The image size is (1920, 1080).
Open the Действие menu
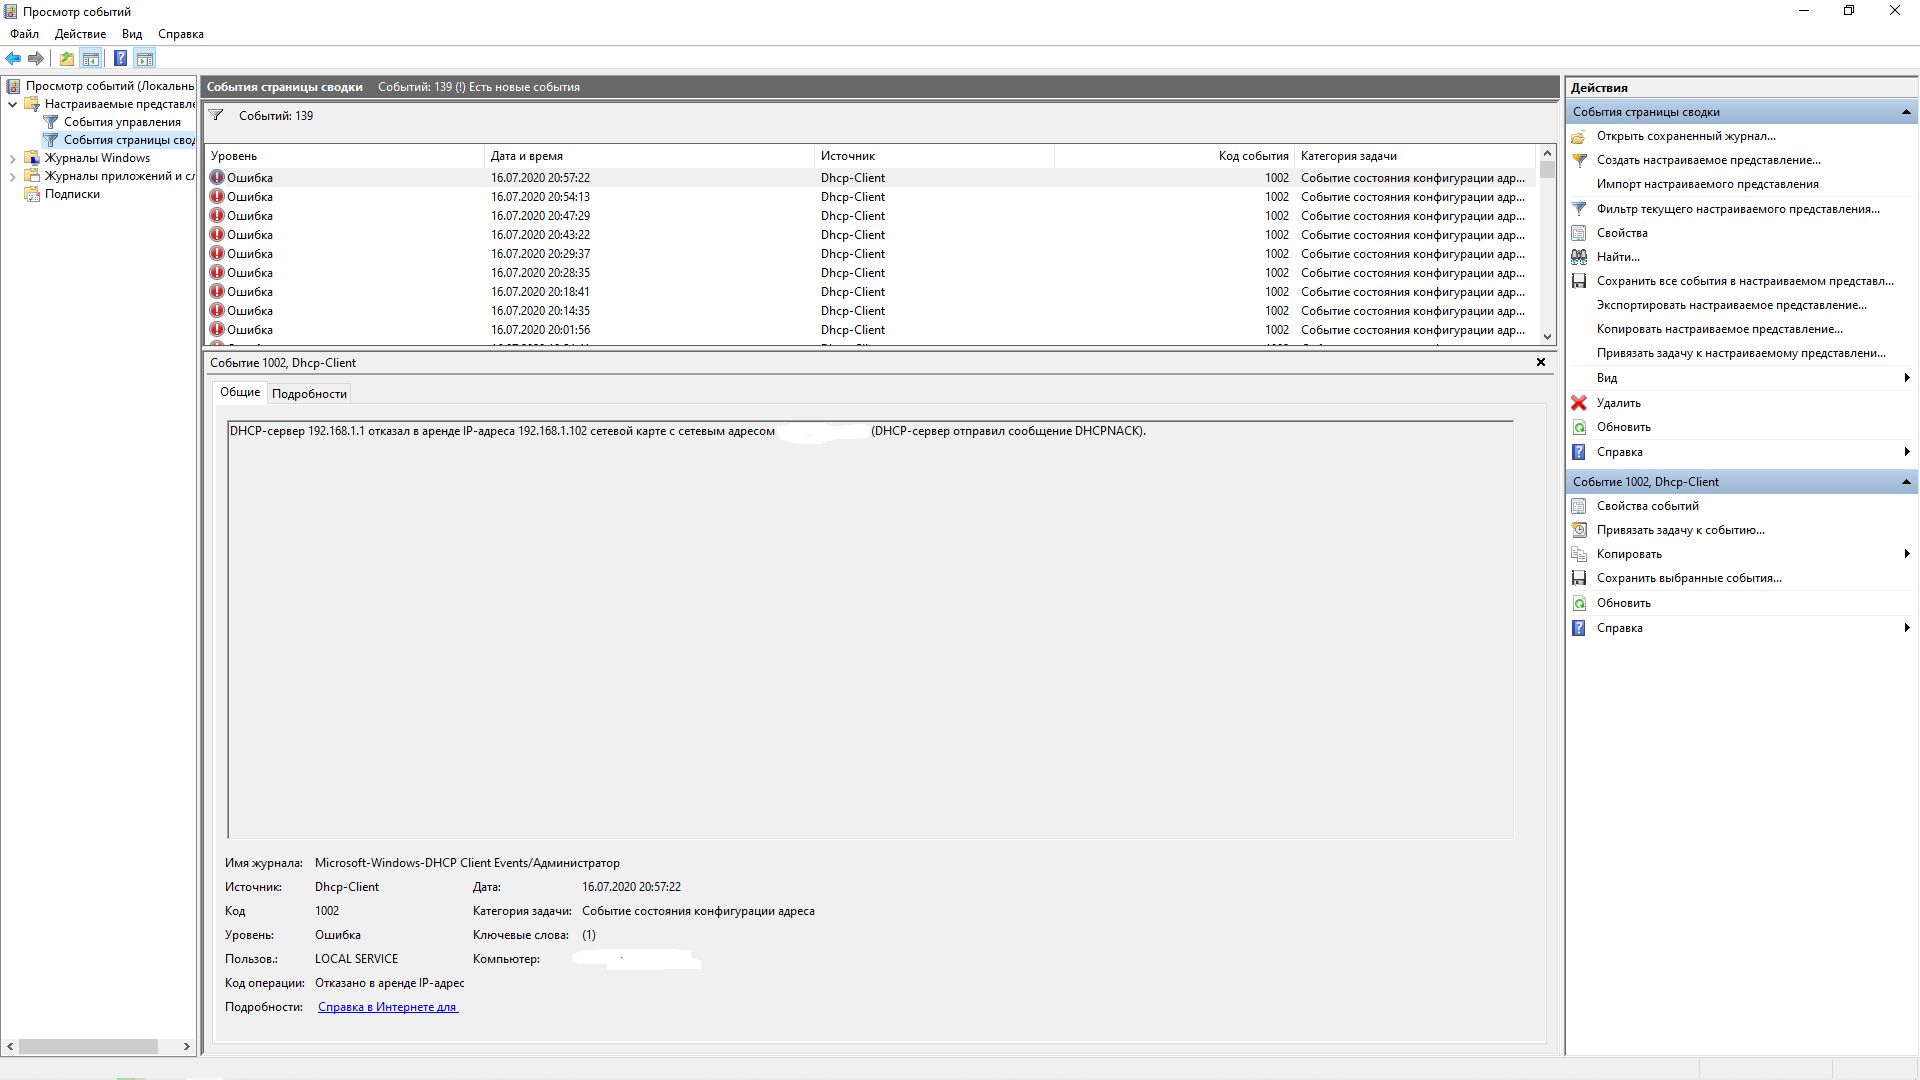click(80, 34)
